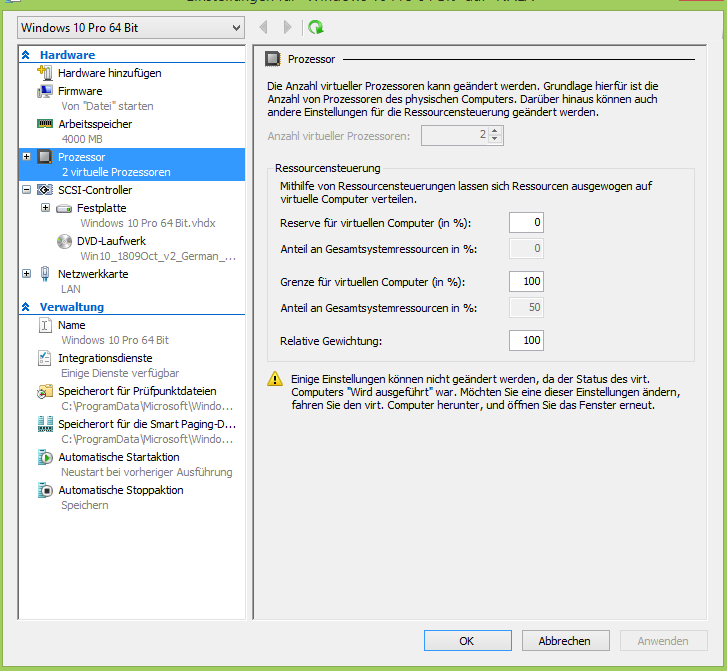Viewport: 727px width, 671px height.
Task: Collapse the Hardware section chevron
Action: pyautogui.click(x=26, y=55)
